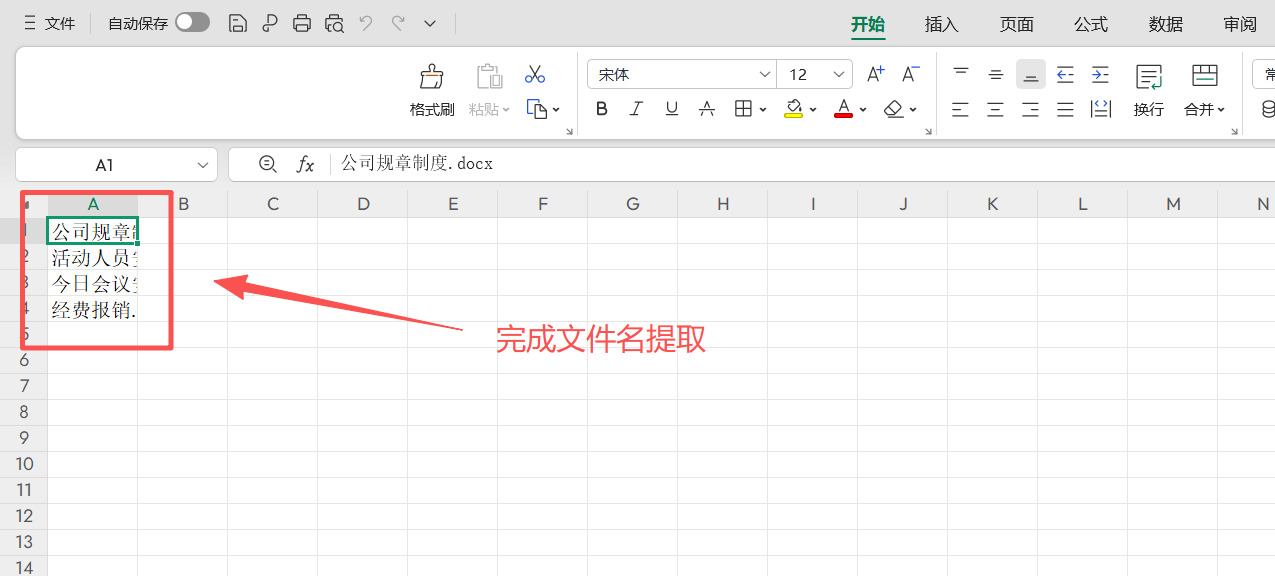The width and height of the screenshot is (1275, 576).
Task: Click the distributed alignment icon
Action: pyautogui.click(x=1101, y=109)
